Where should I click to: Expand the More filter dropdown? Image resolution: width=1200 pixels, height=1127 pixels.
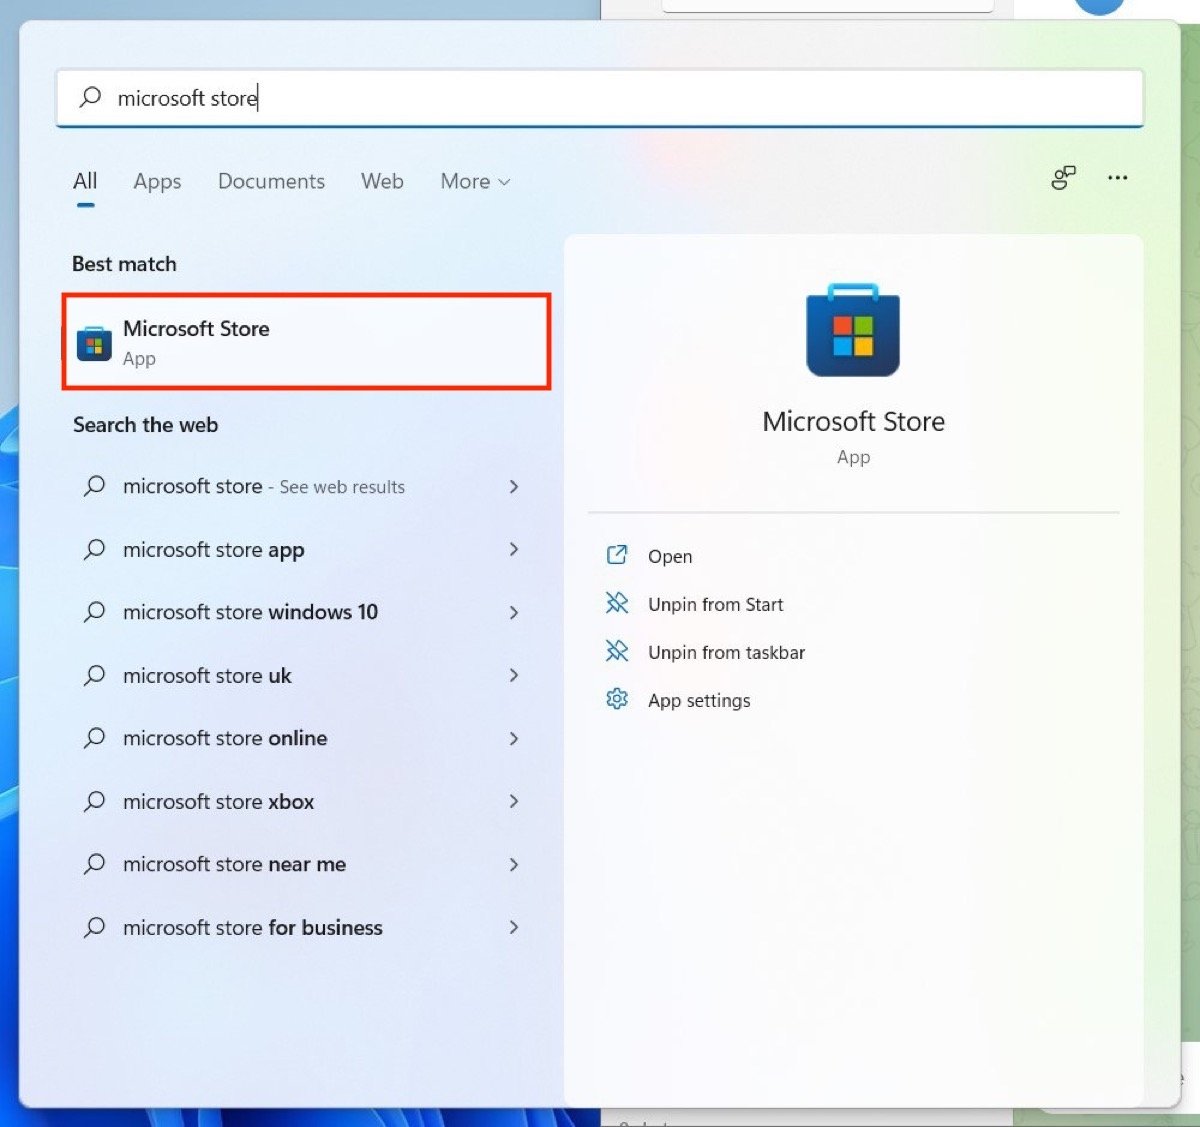click(x=475, y=181)
